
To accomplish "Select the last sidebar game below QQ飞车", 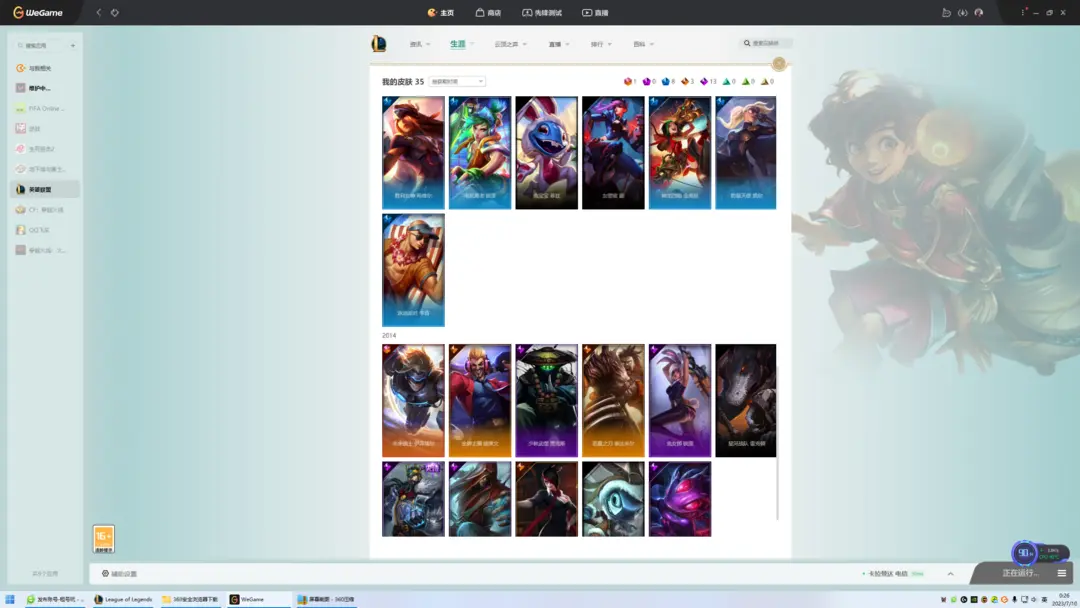I will point(45,250).
